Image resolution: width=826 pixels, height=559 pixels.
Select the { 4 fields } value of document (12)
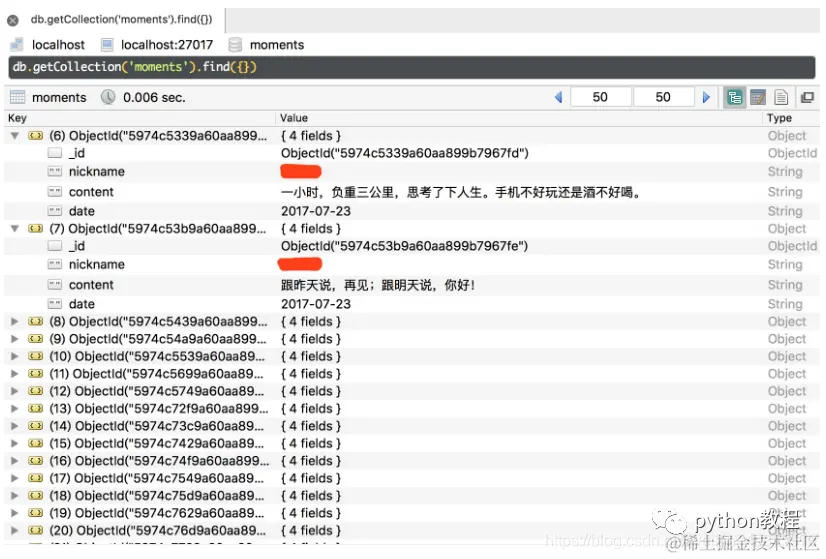pos(311,391)
